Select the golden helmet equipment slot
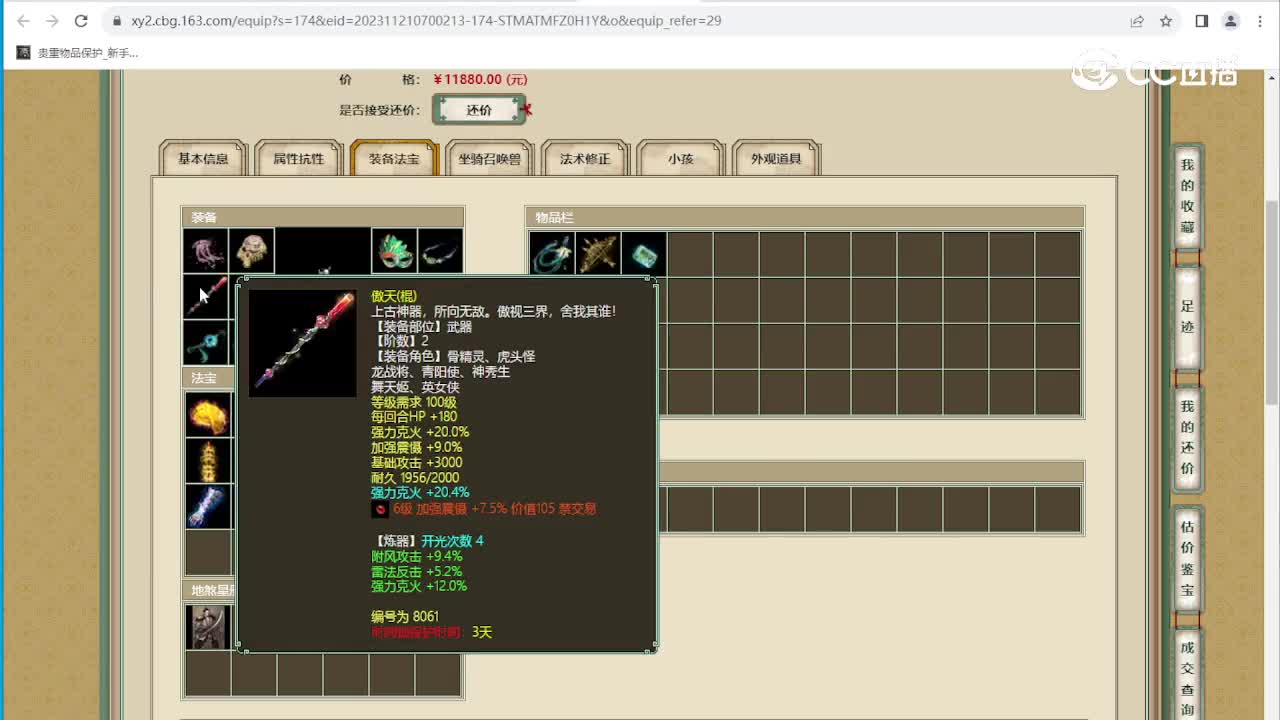The height and width of the screenshot is (720, 1280). (x=251, y=251)
